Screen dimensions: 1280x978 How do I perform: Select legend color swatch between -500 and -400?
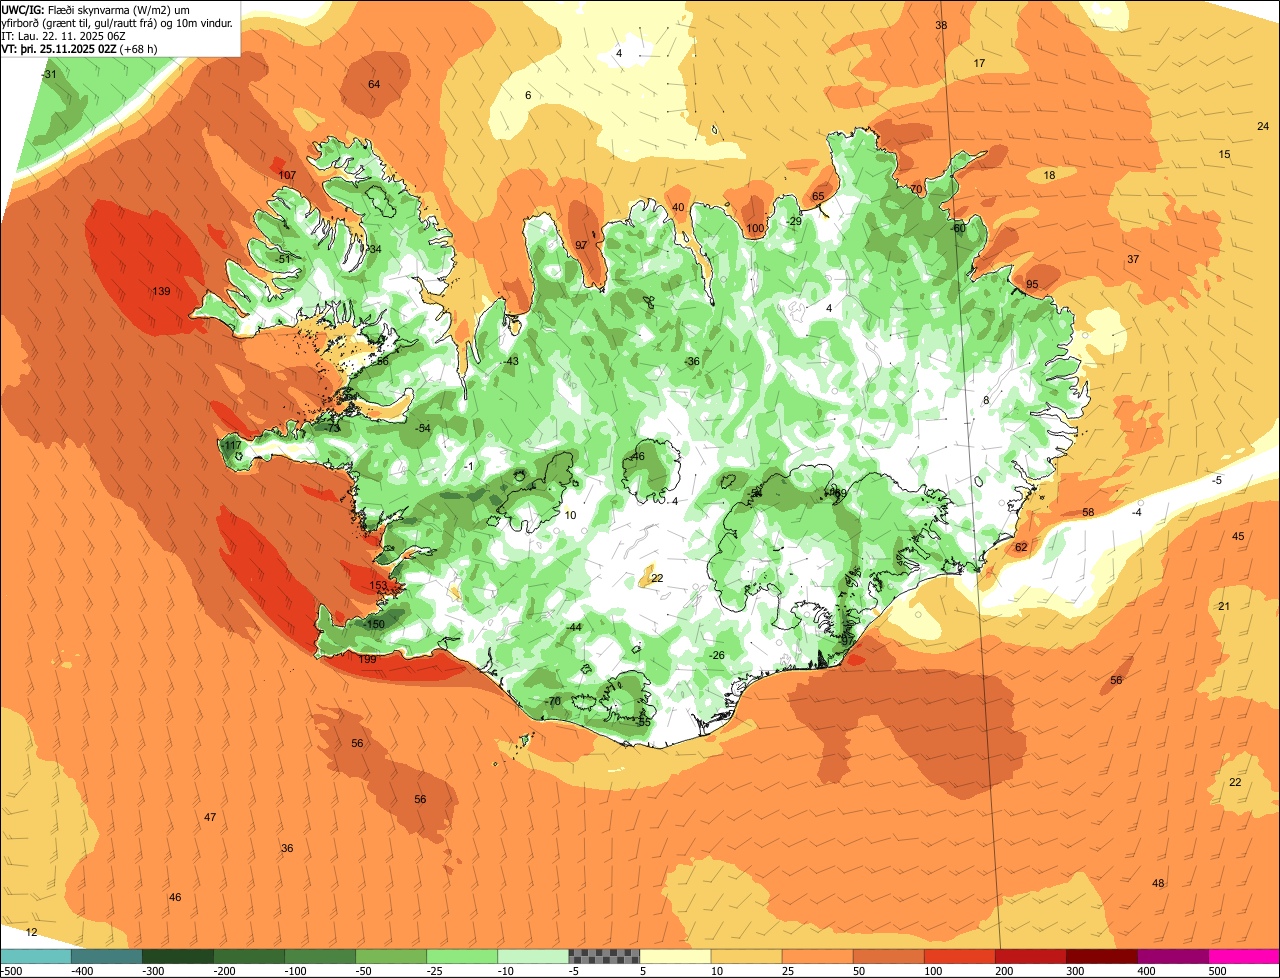pyautogui.click(x=35, y=956)
